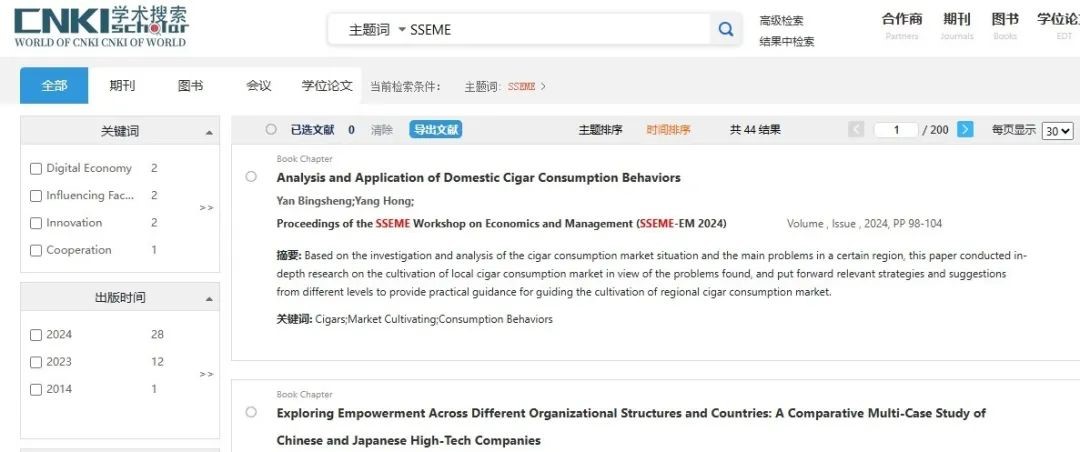Click 清除 to clear selected documents
Image resolution: width=1080 pixels, height=452 pixels.
[x=382, y=130]
